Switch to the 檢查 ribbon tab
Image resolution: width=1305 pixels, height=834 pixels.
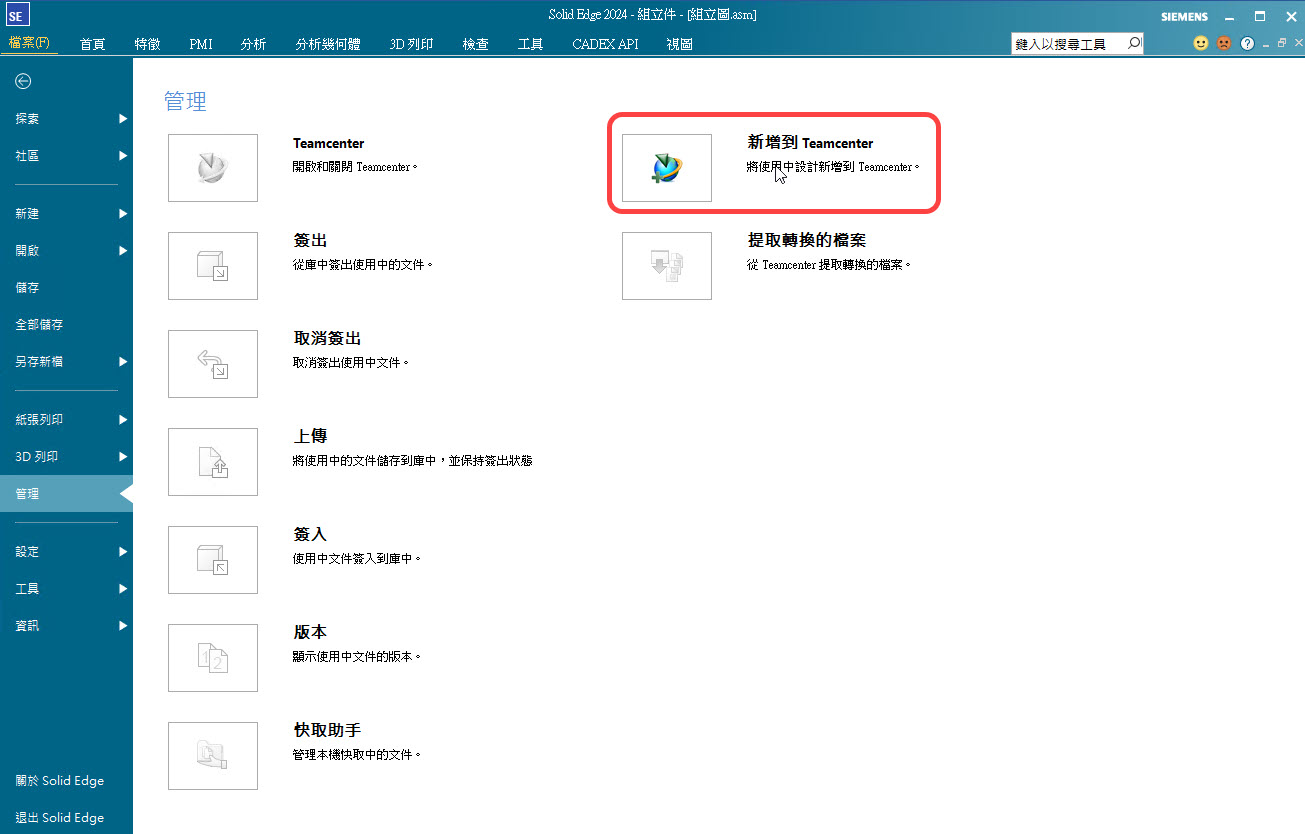point(476,44)
